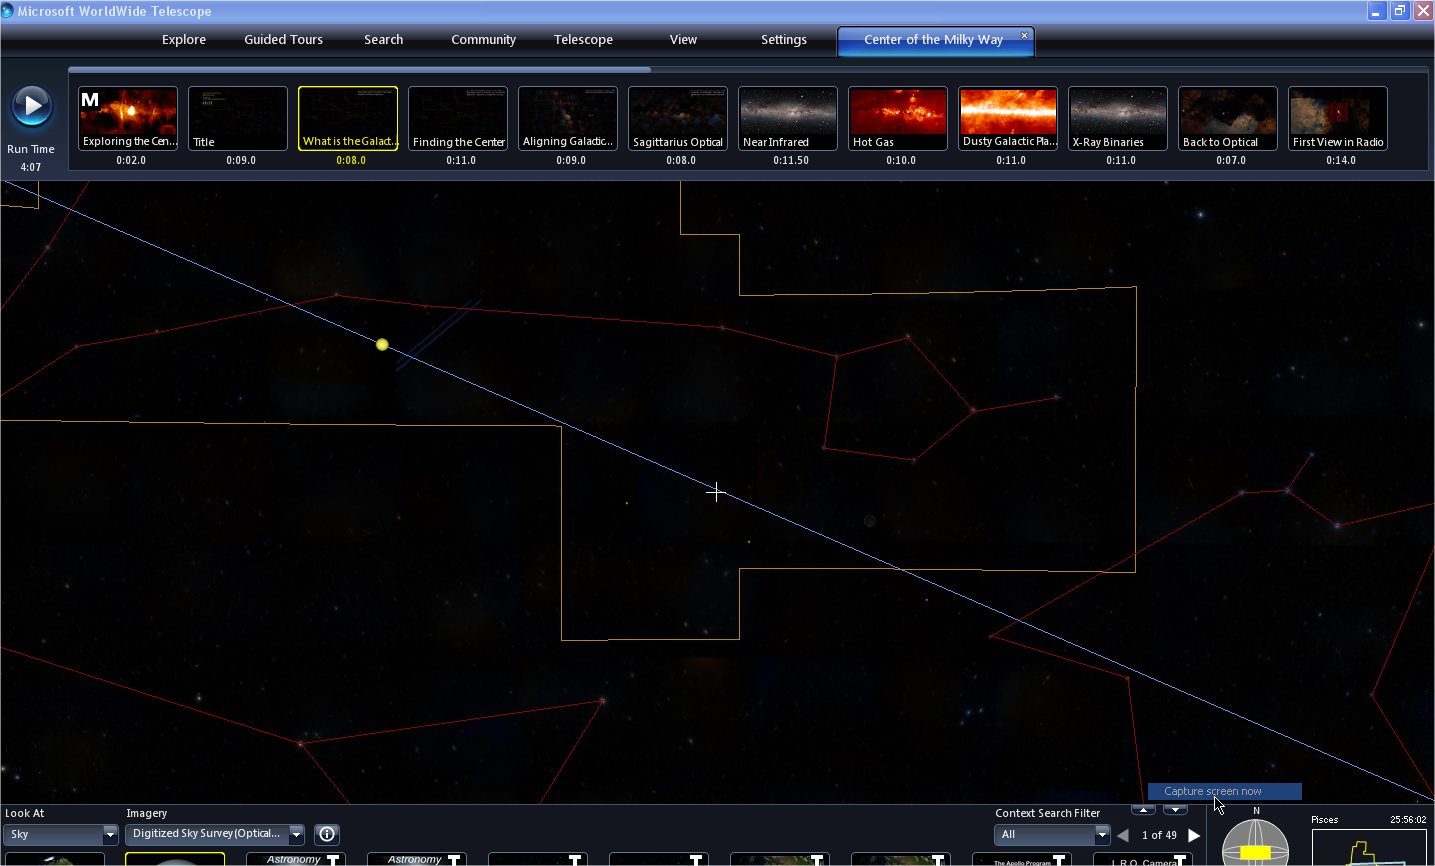Go to previous context results page

pos(1123,835)
